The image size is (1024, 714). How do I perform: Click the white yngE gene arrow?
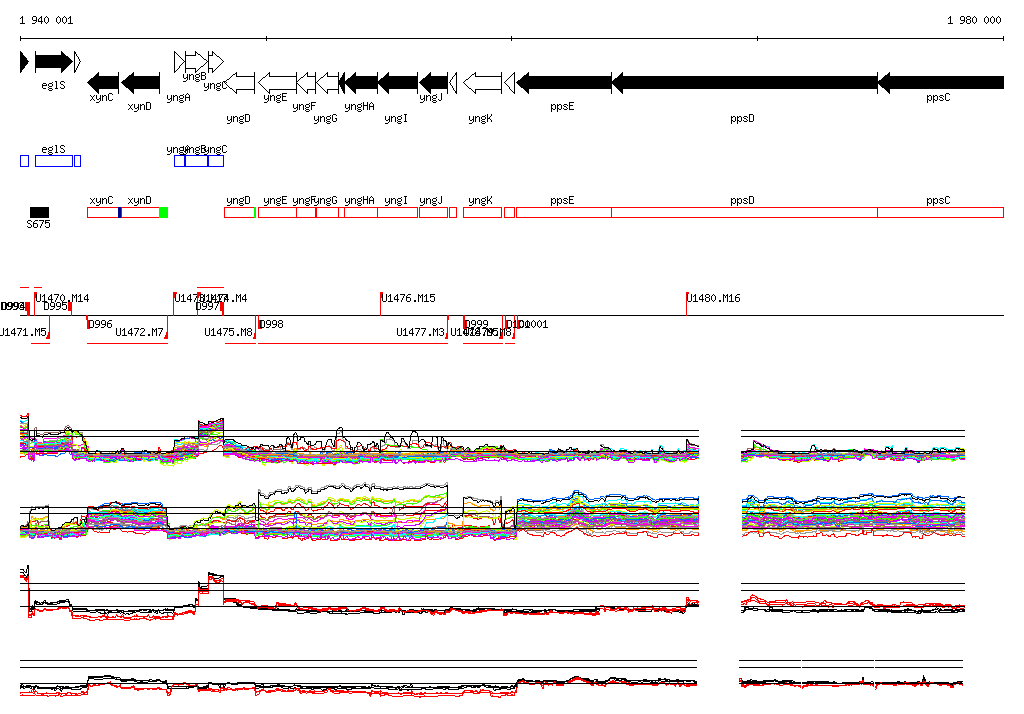pos(277,83)
